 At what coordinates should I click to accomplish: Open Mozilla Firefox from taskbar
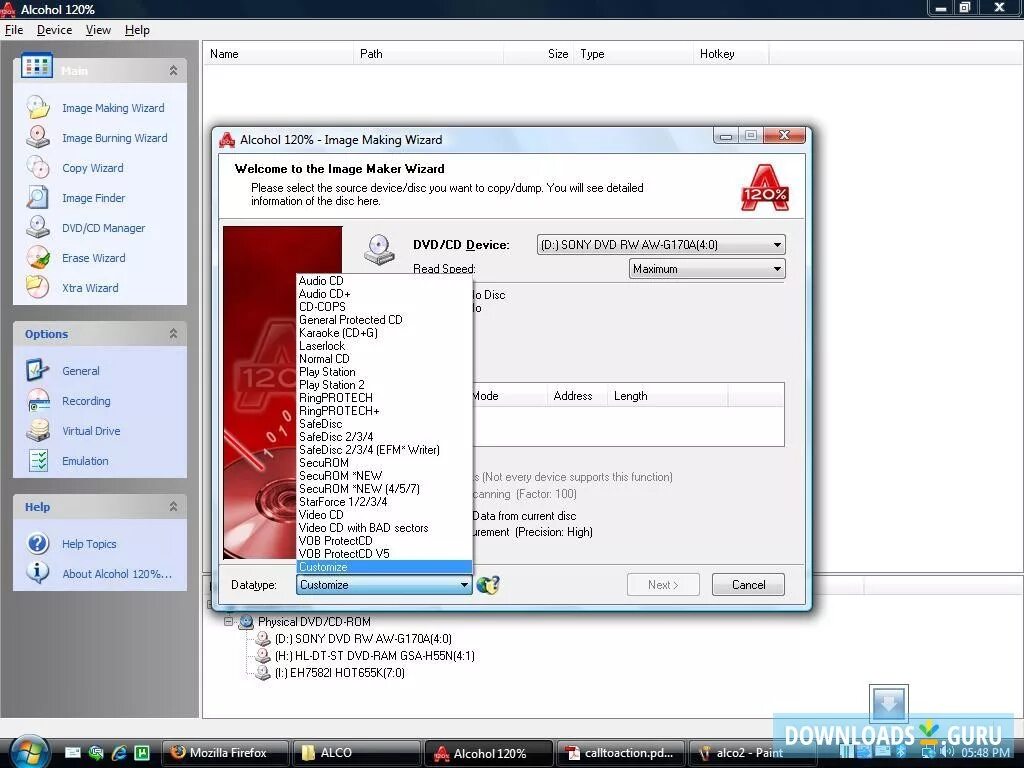coord(225,753)
